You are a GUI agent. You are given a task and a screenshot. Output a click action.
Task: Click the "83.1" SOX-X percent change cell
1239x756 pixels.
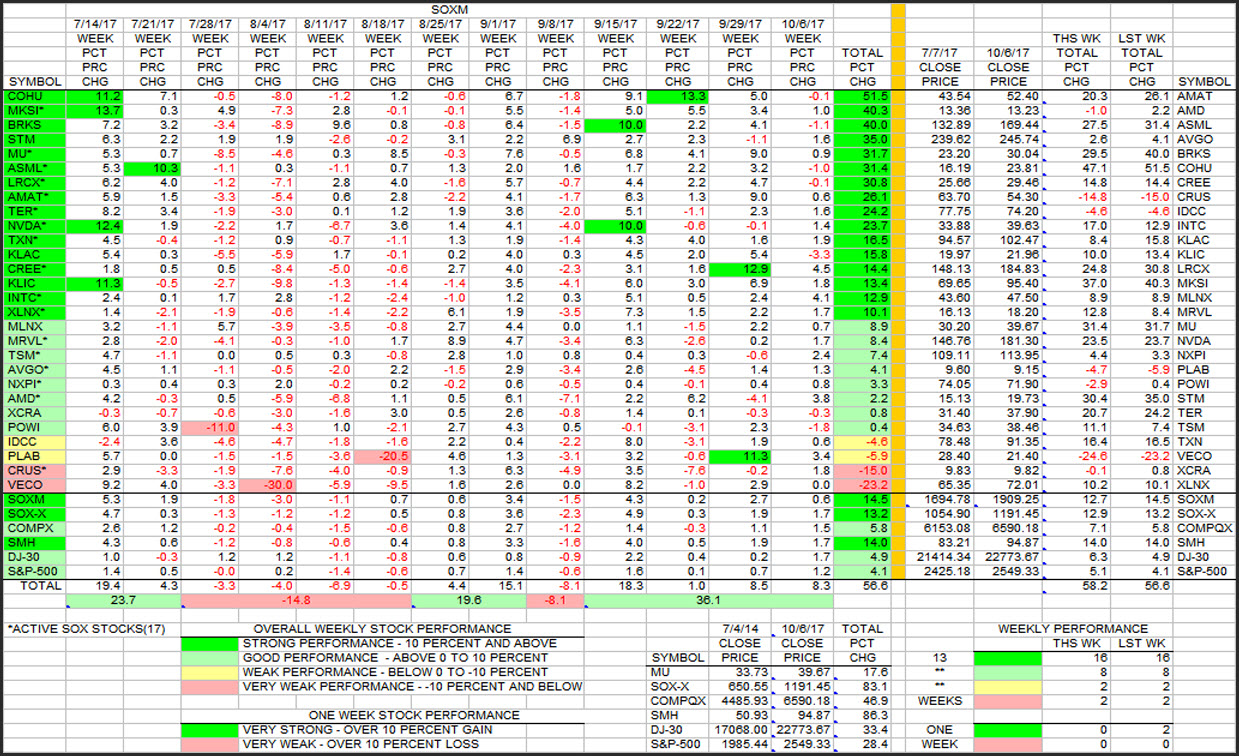862,686
